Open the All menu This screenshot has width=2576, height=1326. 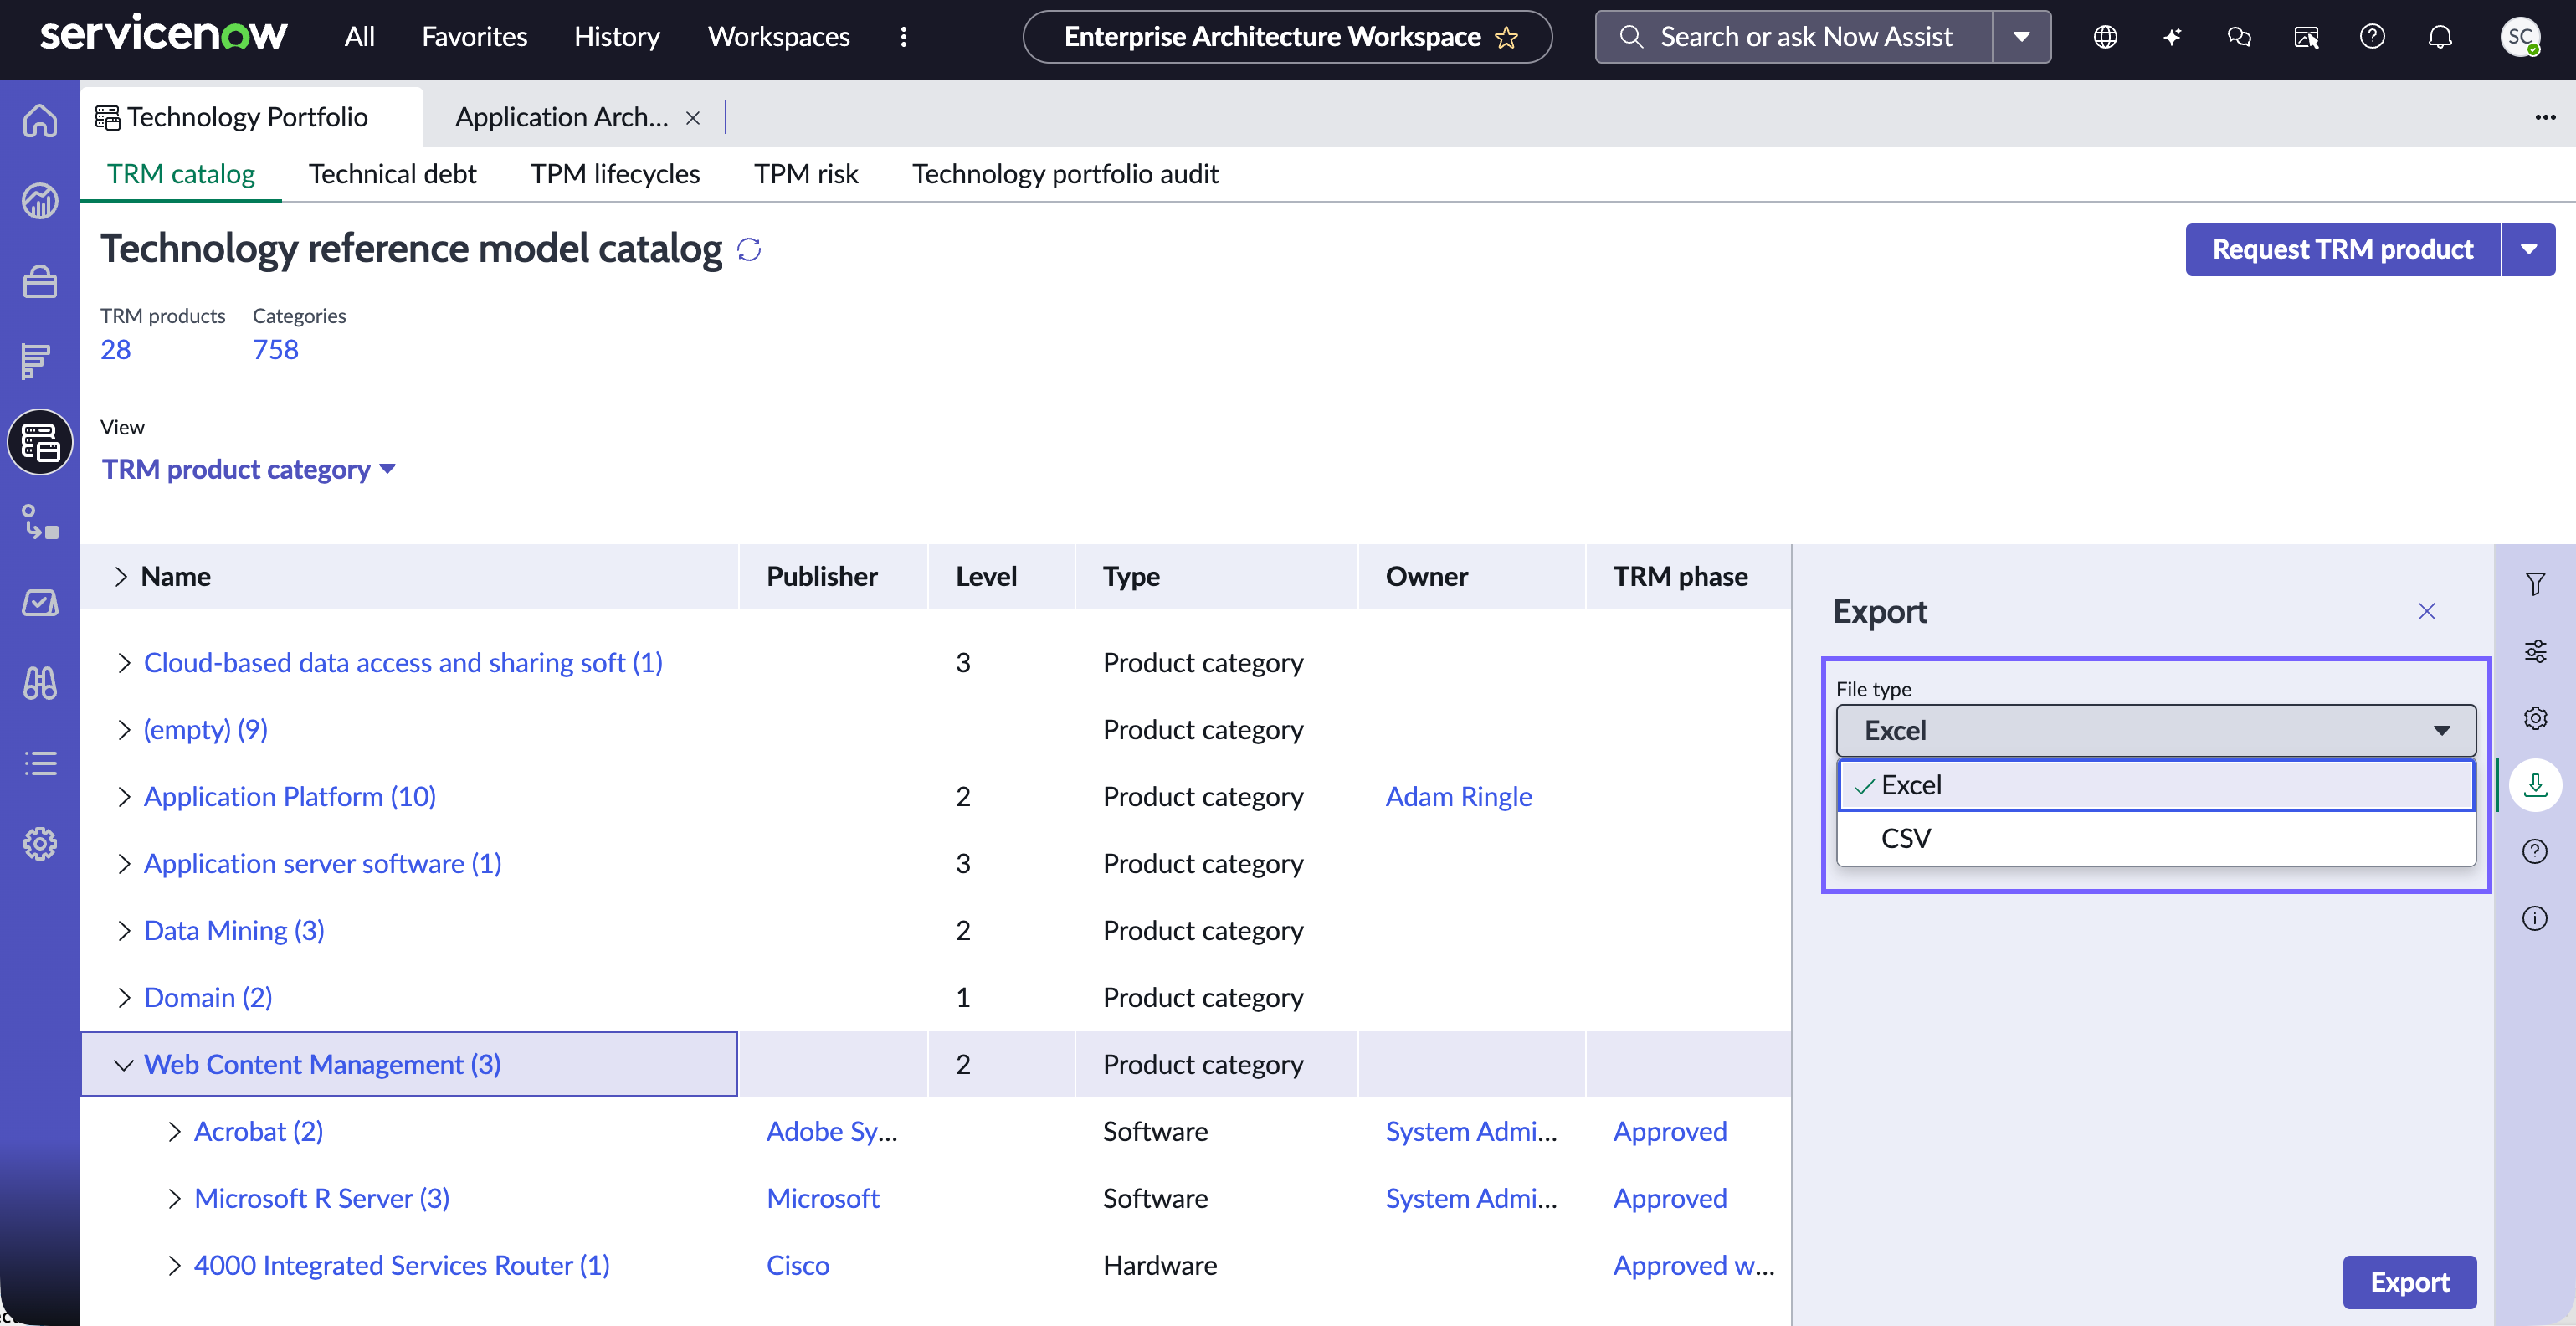pos(359,37)
